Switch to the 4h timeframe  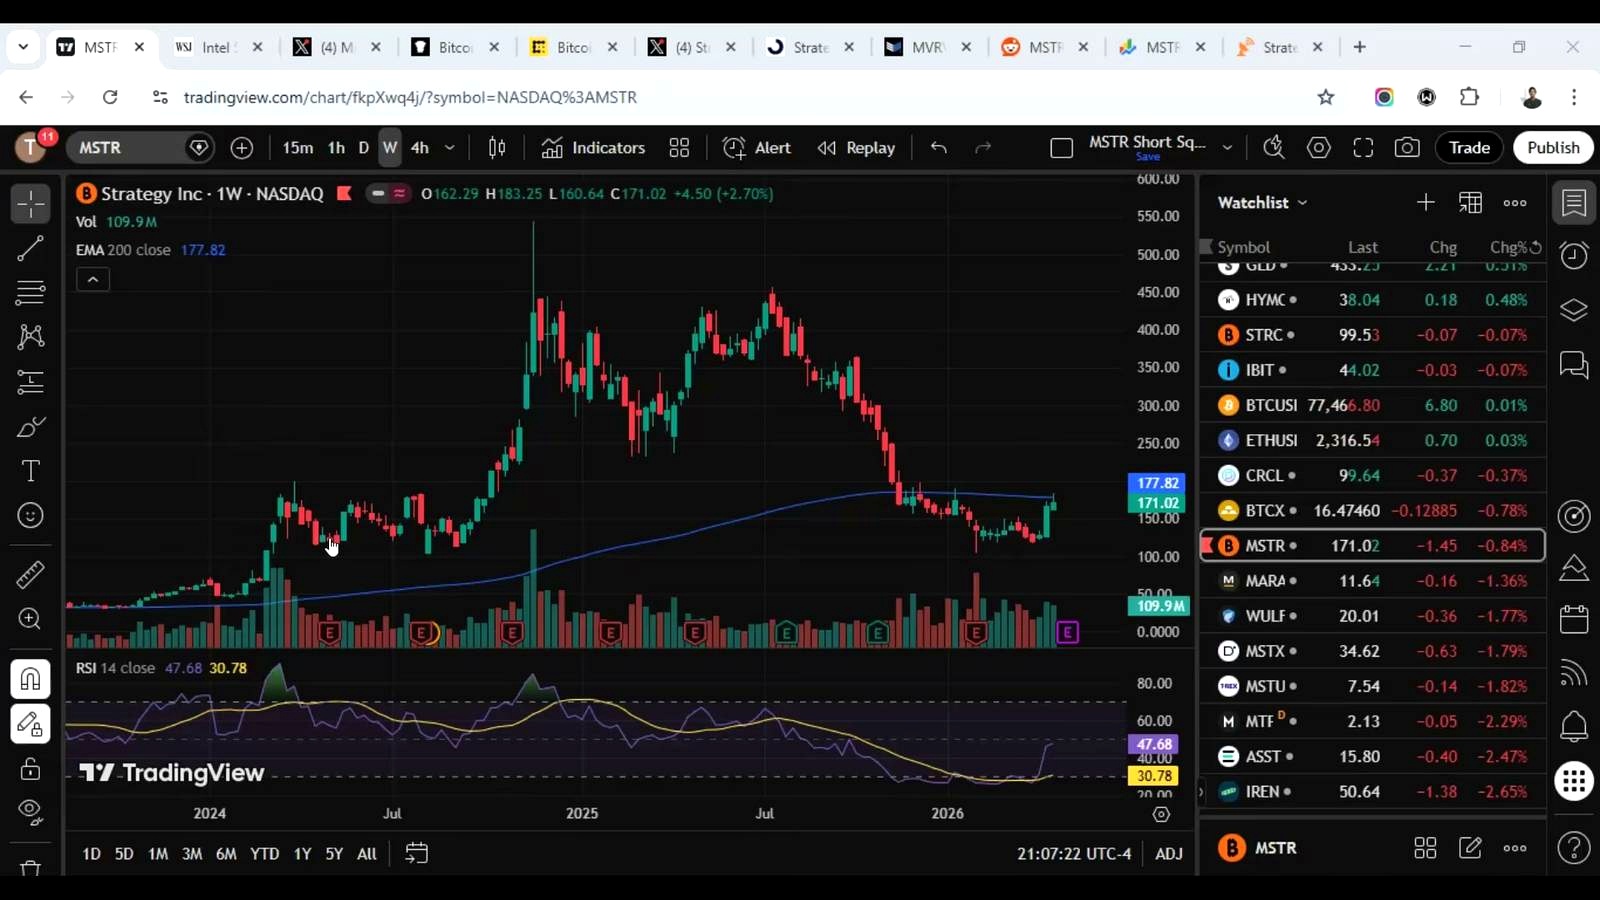(x=420, y=148)
